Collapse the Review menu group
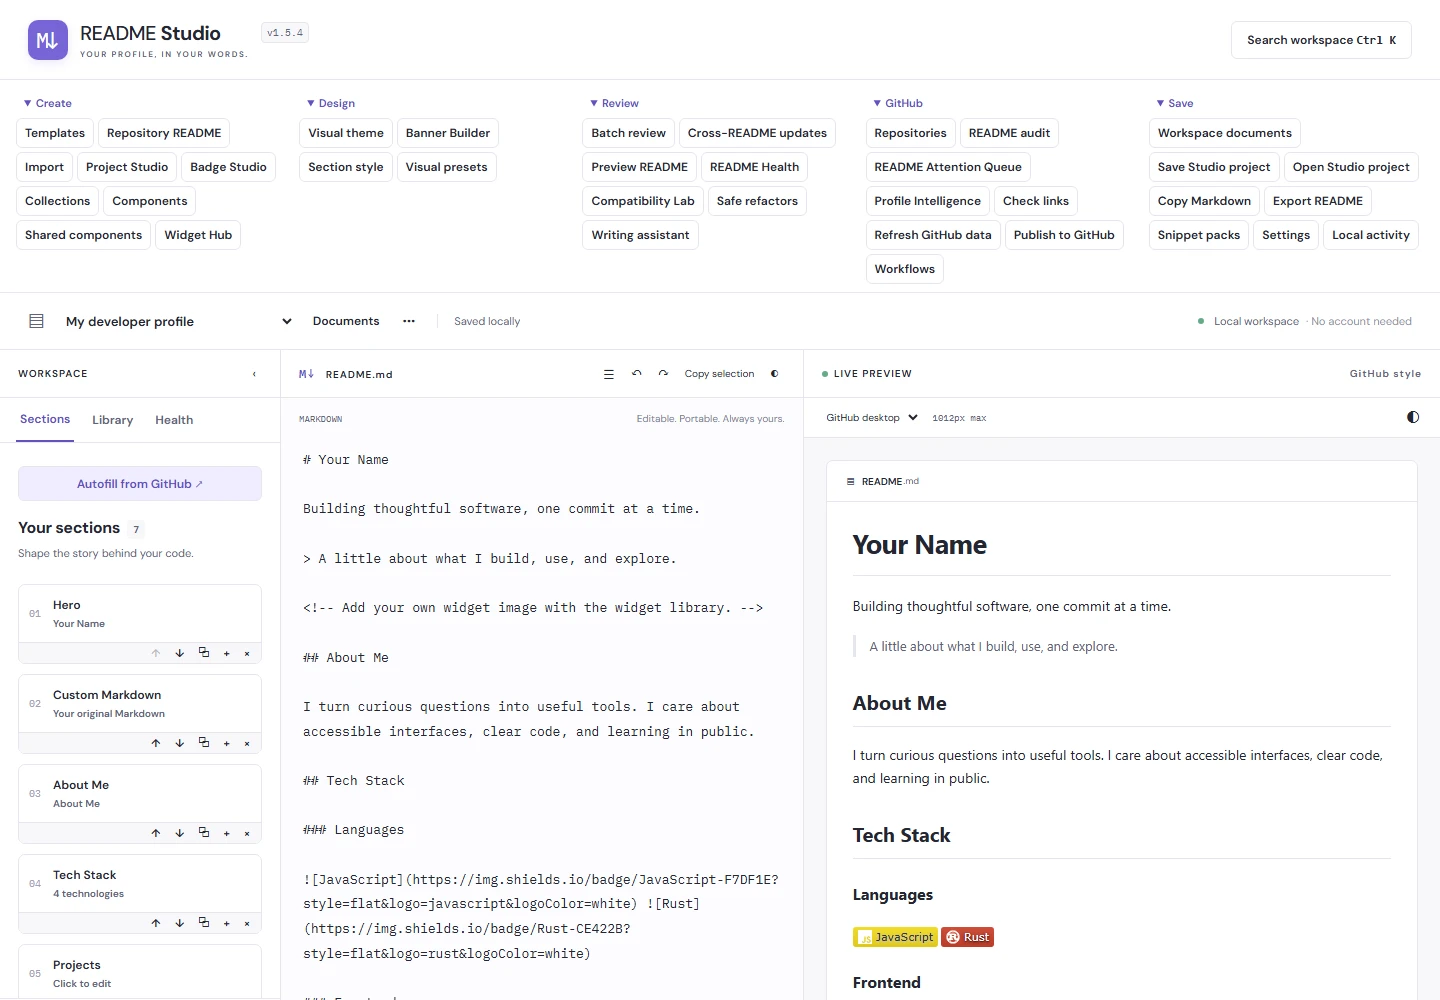This screenshot has width=1440, height=1000. pyautogui.click(x=614, y=103)
